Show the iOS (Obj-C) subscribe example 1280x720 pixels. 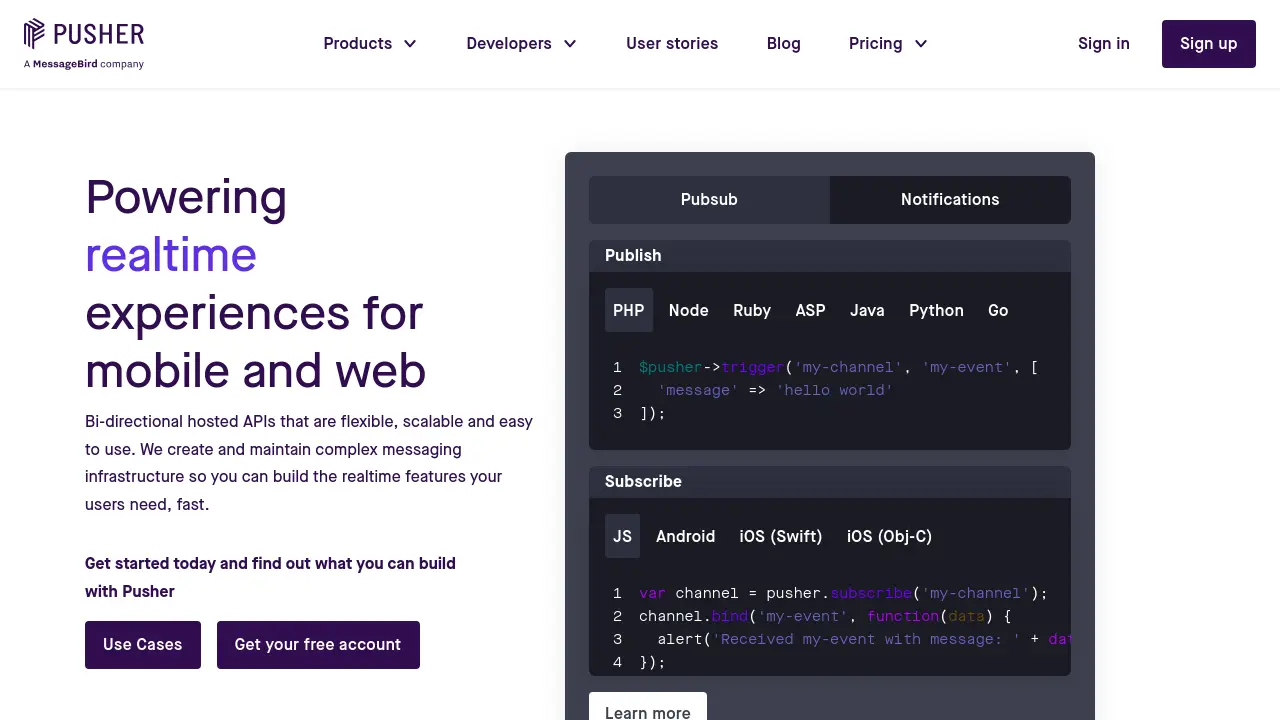pos(889,536)
